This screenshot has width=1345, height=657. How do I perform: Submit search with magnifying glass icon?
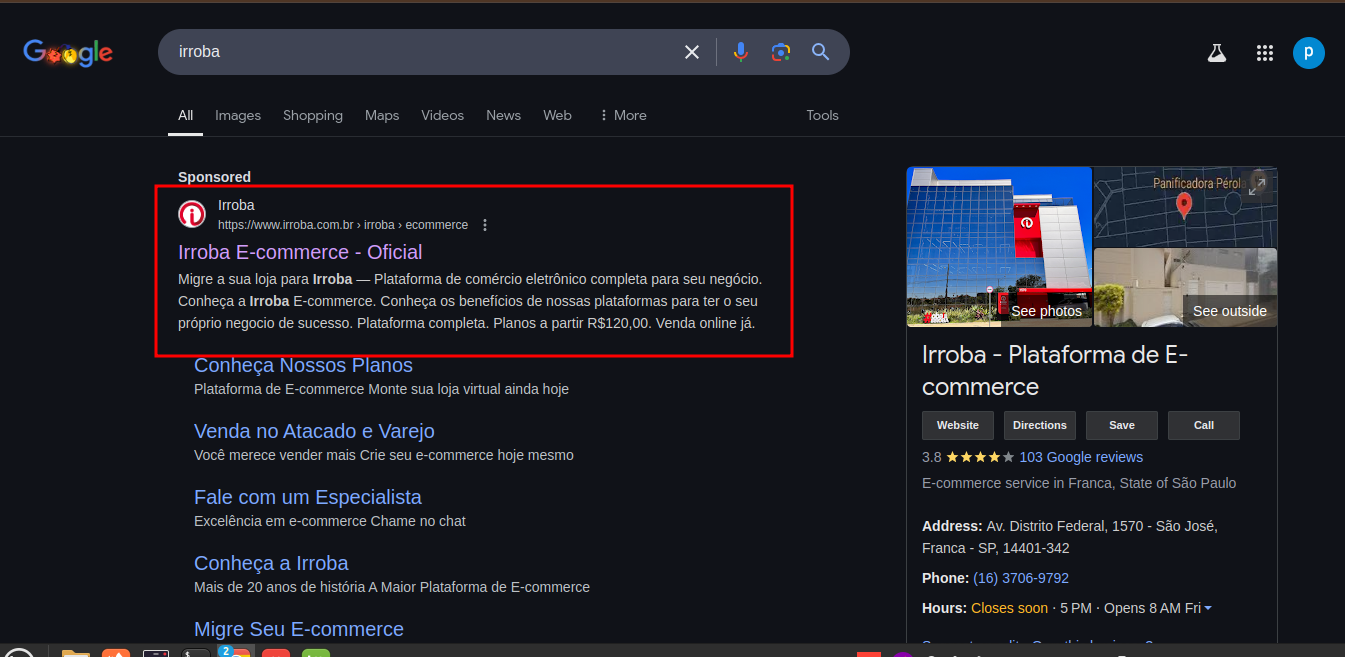(821, 52)
